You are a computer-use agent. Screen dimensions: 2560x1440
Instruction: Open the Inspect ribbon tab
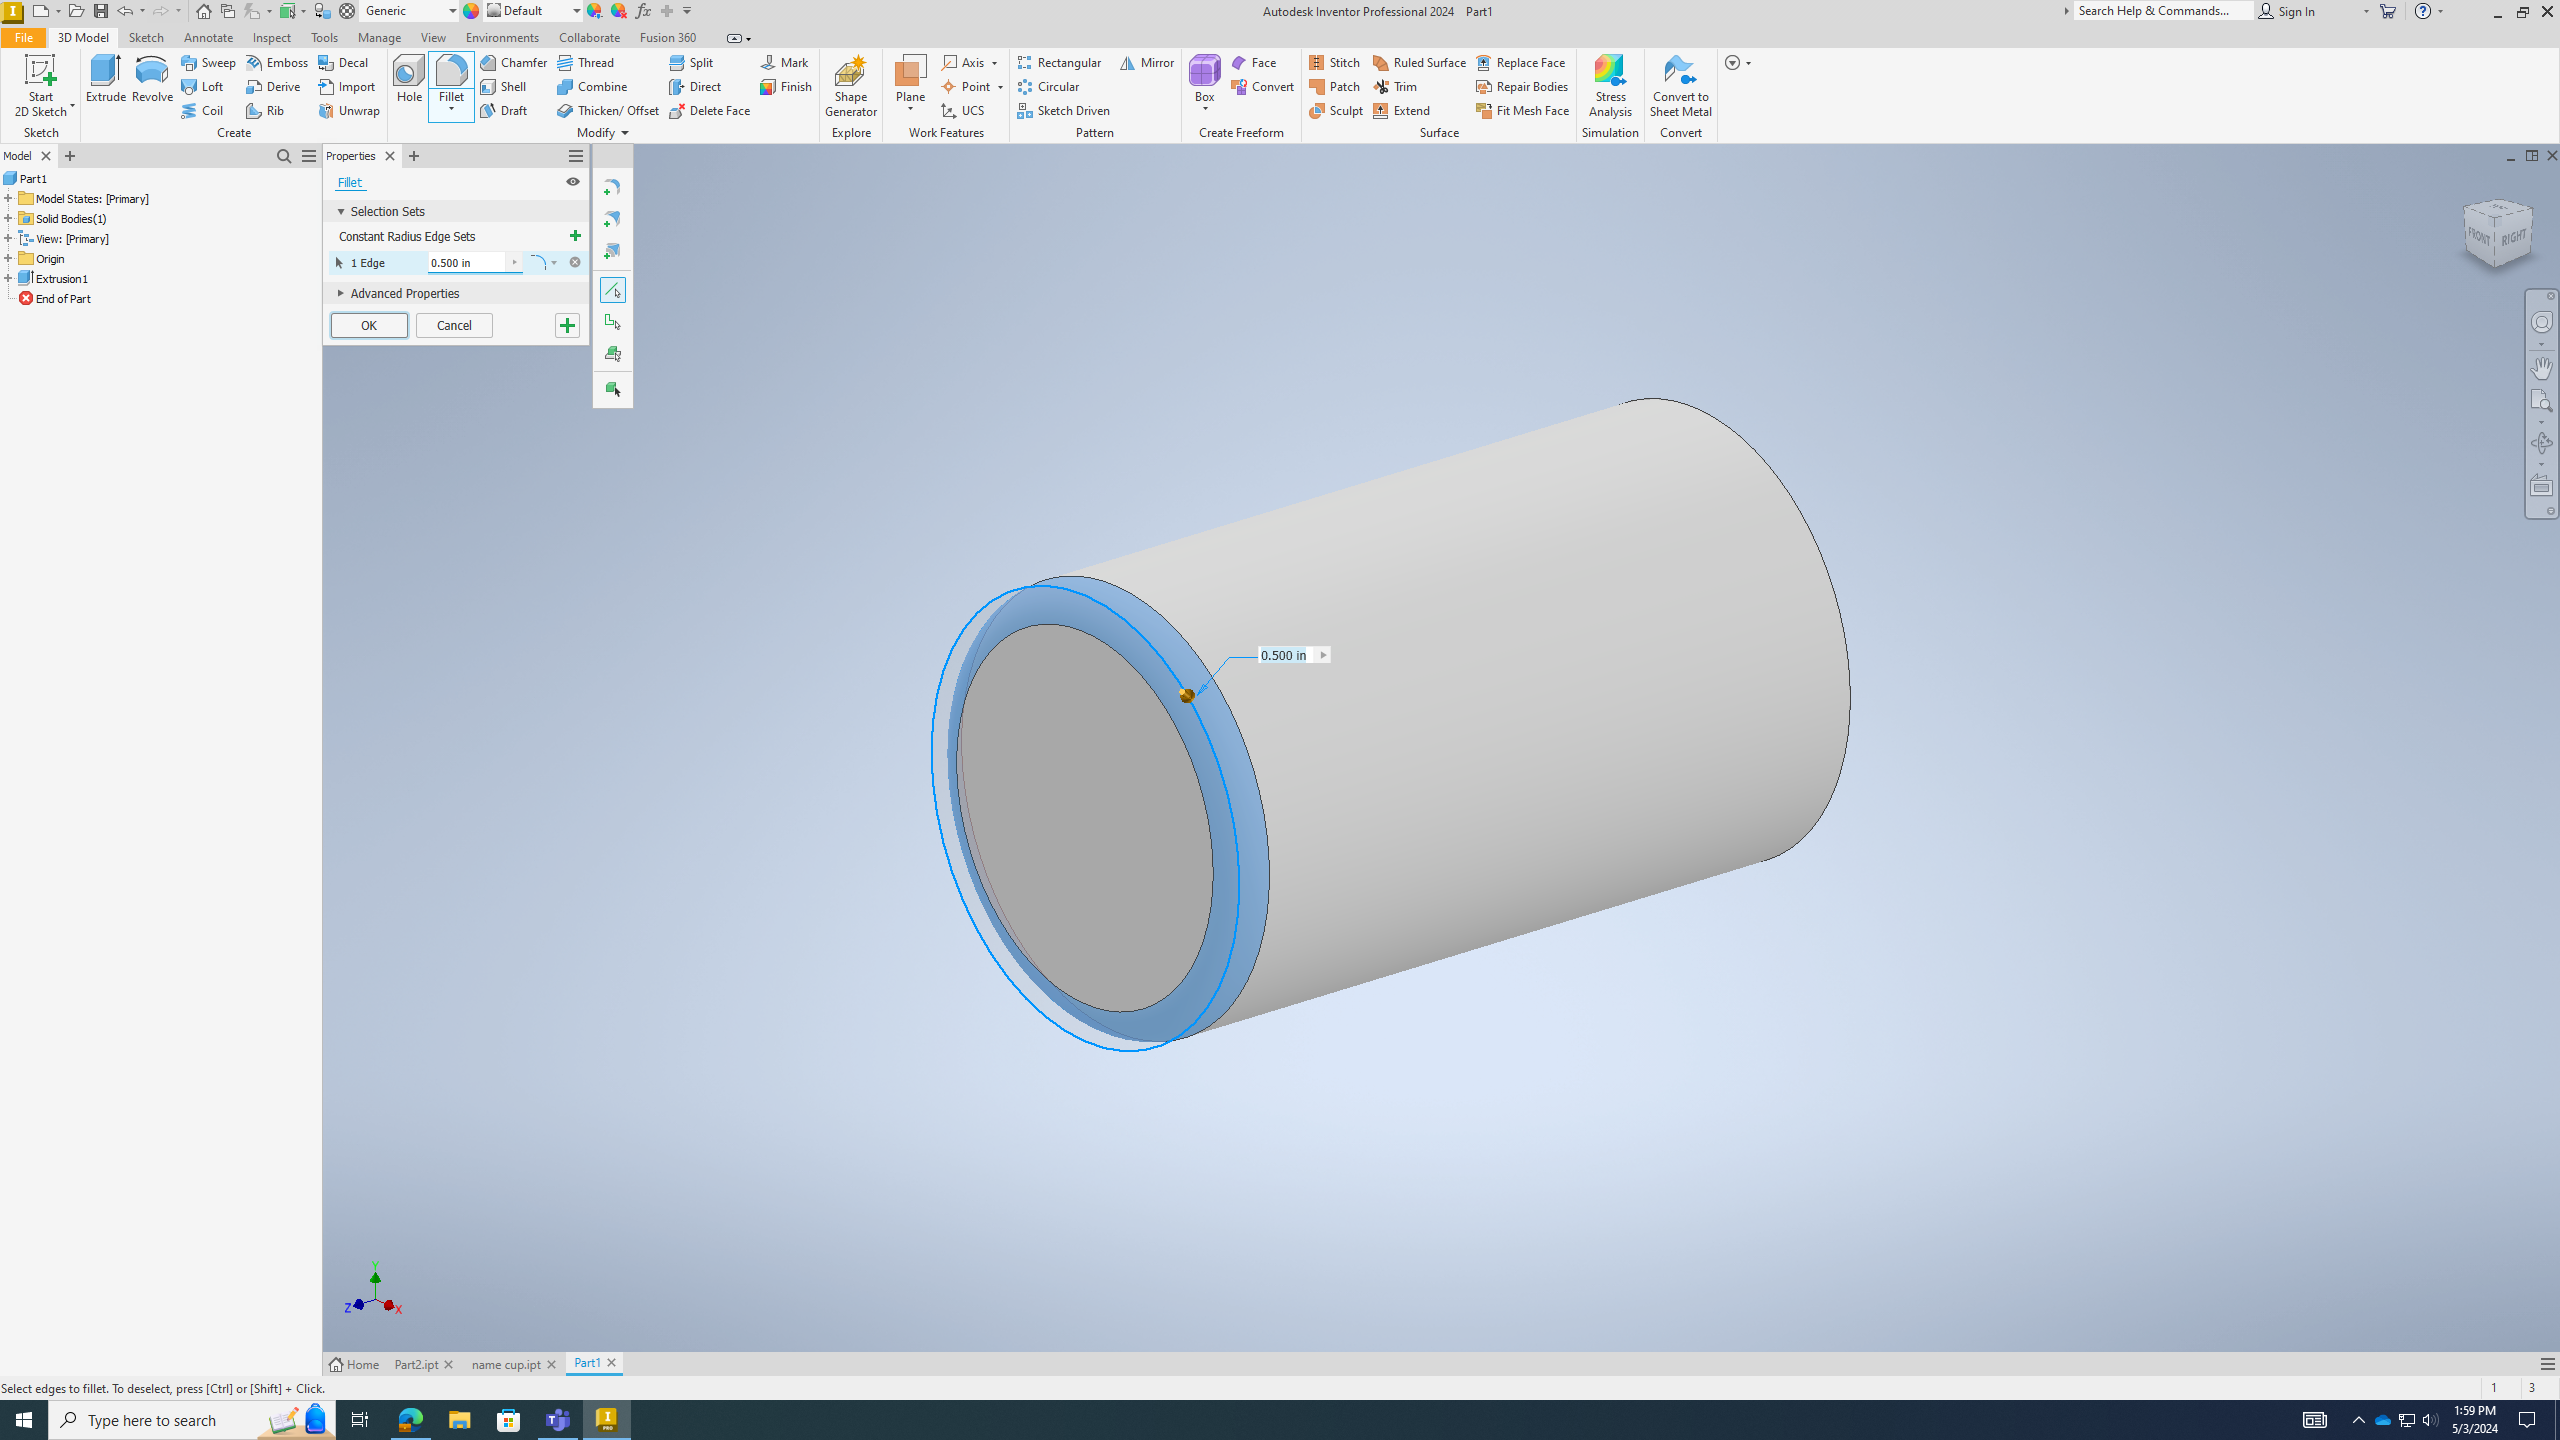click(272, 37)
